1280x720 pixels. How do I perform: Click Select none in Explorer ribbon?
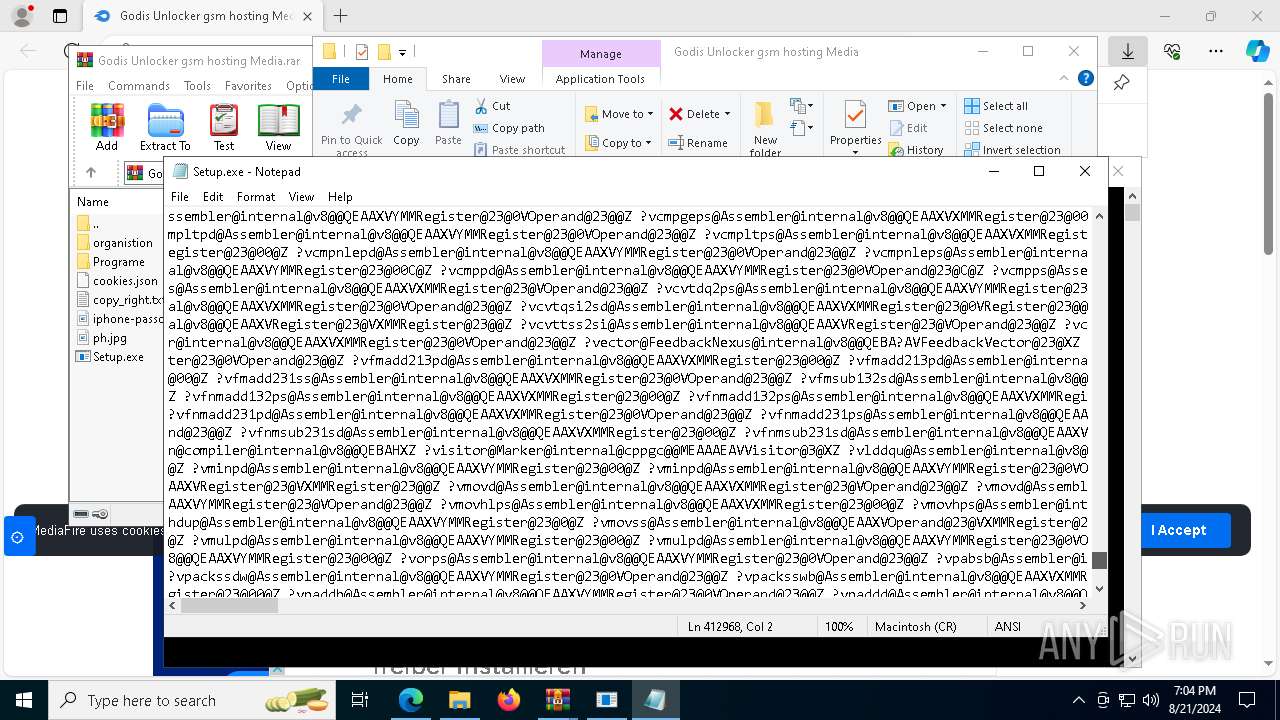(1003, 128)
